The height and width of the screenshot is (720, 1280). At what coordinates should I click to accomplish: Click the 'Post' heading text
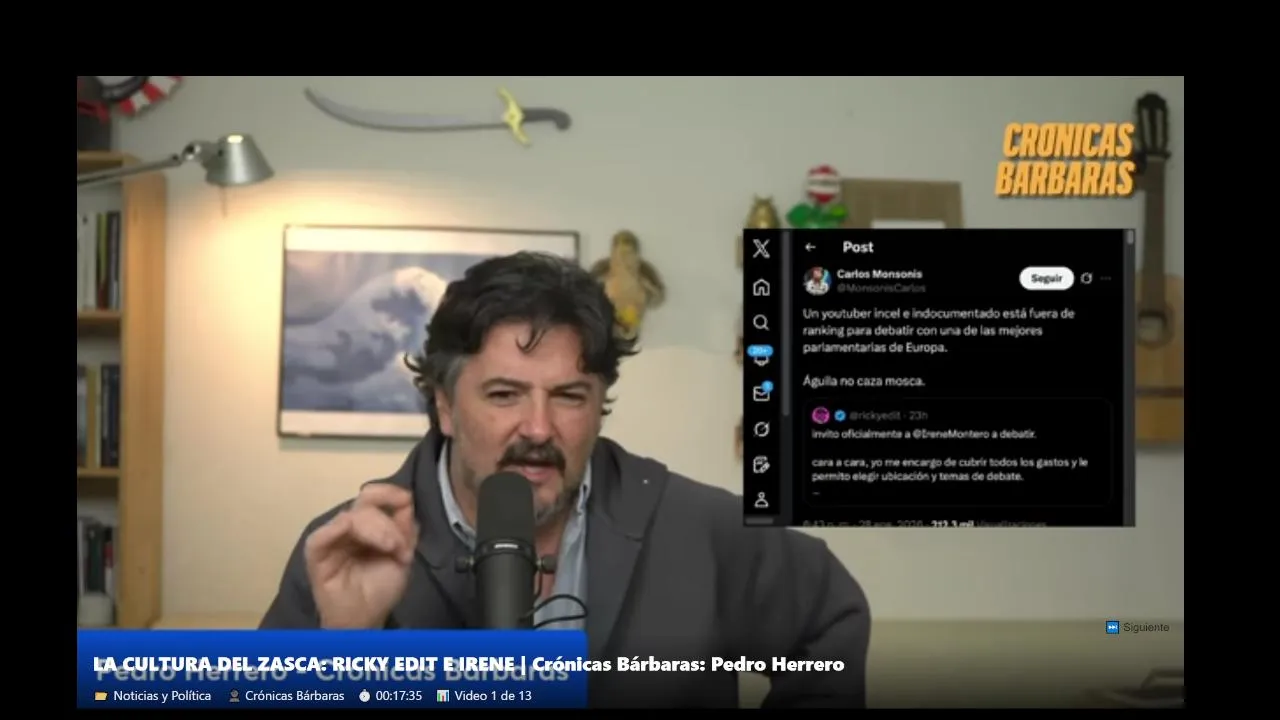[x=858, y=247]
